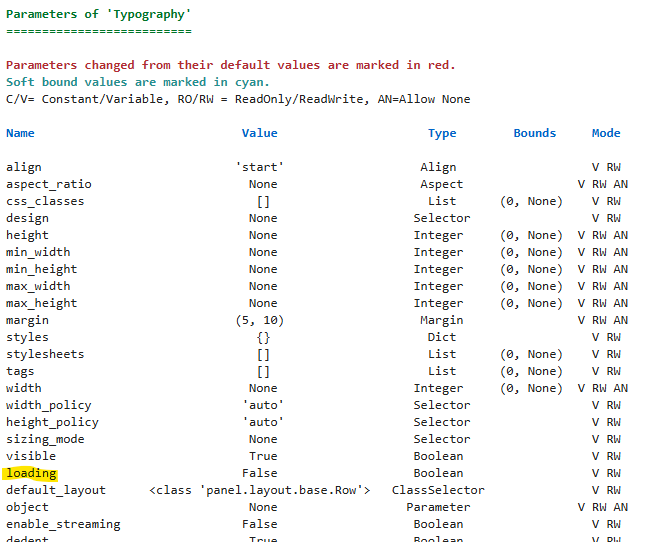Click the 'Bounds' column header

point(534,133)
